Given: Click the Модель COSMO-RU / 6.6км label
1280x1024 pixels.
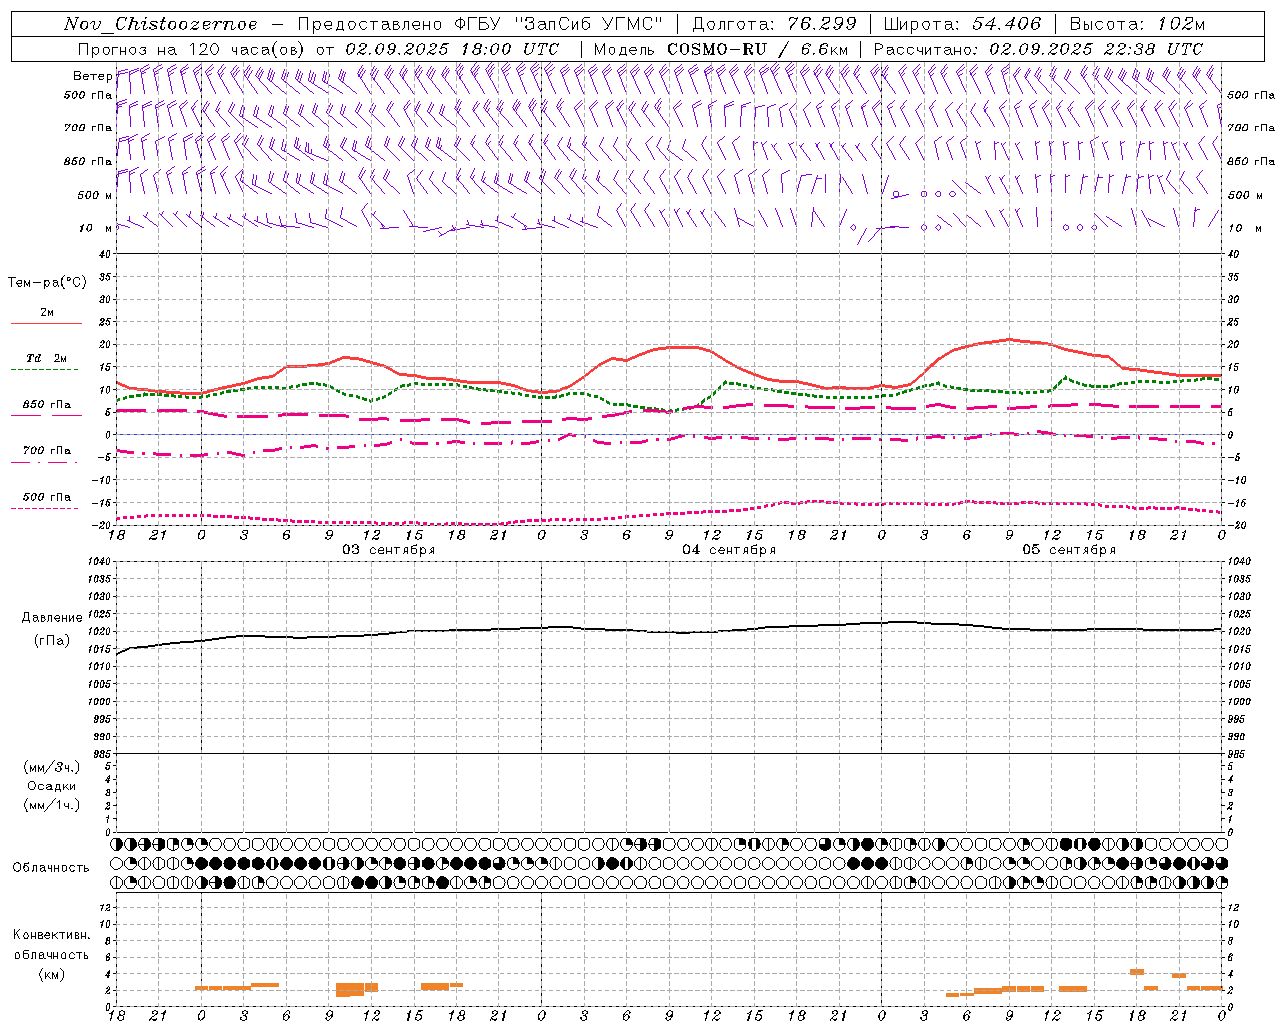Looking at the screenshot, I should pyautogui.click(x=720, y=49).
